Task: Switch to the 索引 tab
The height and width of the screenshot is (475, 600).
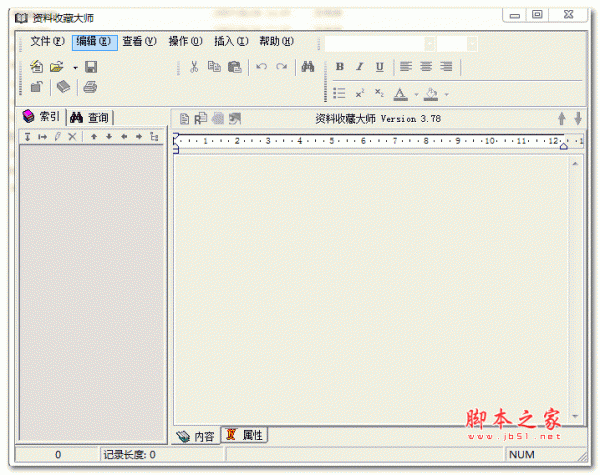Action: pyautogui.click(x=41, y=116)
